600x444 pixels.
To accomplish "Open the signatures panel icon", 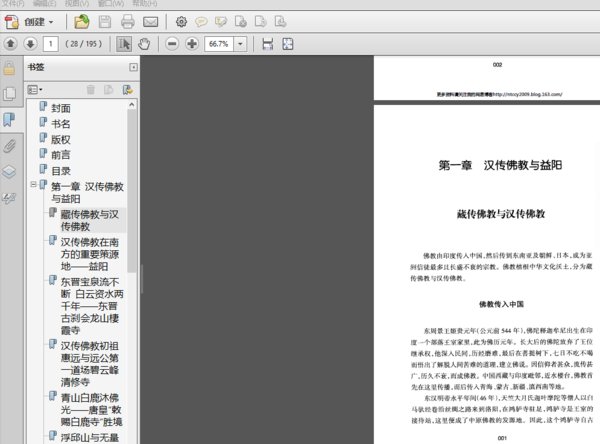I will point(9,198).
